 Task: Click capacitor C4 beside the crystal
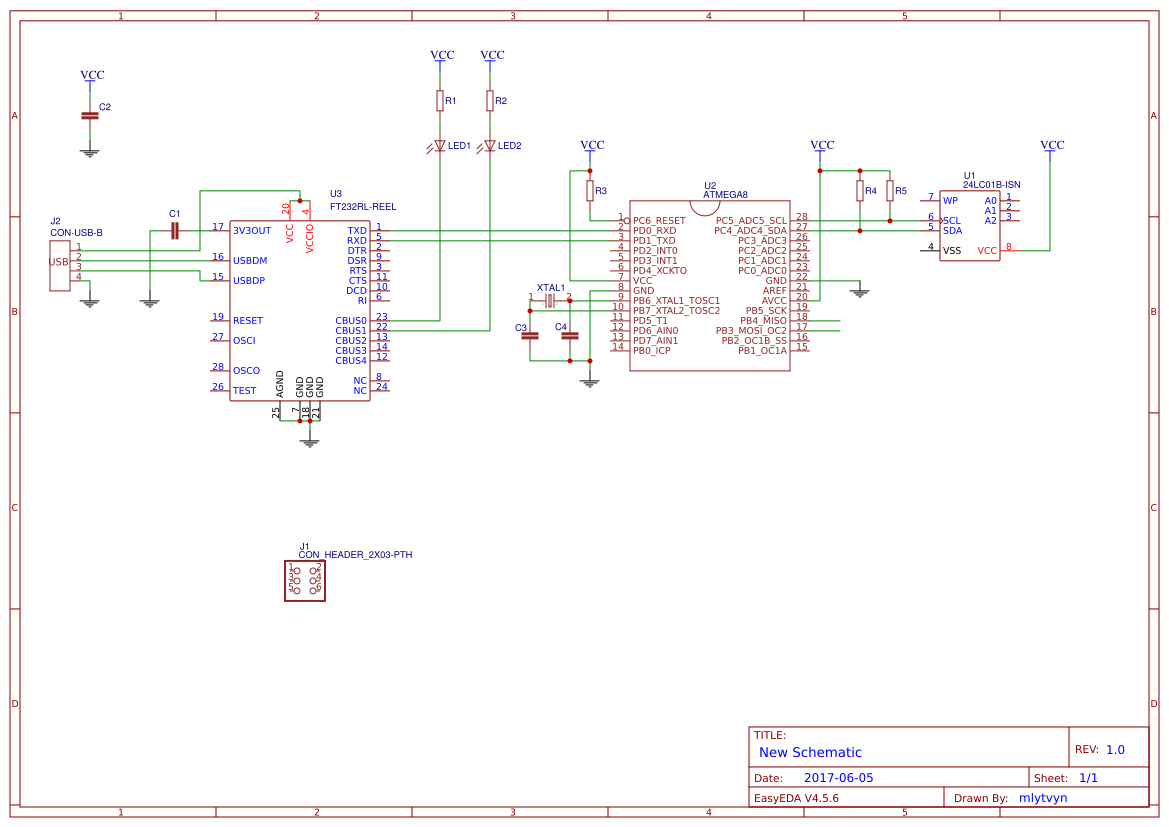pos(568,338)
